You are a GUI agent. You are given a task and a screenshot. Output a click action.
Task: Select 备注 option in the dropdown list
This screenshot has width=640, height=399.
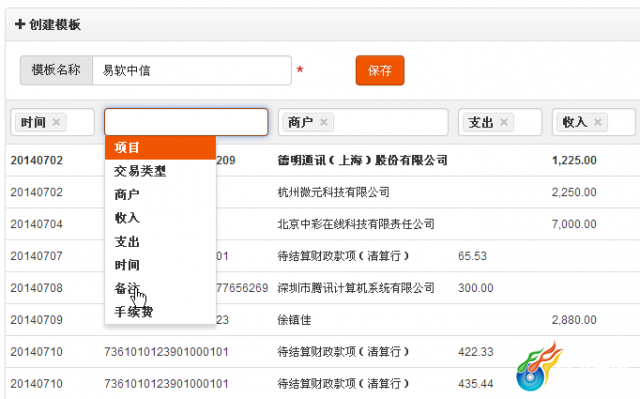[x=160, y=288]
